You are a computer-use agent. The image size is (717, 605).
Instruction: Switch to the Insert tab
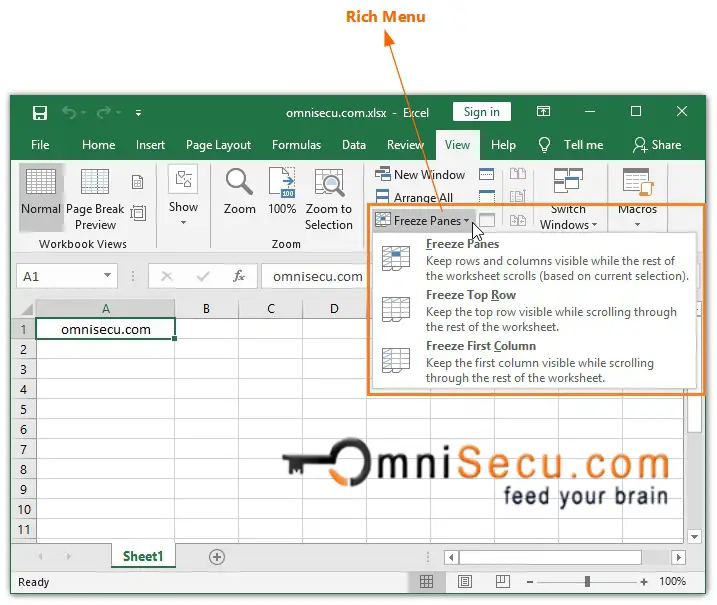(150, 145)
